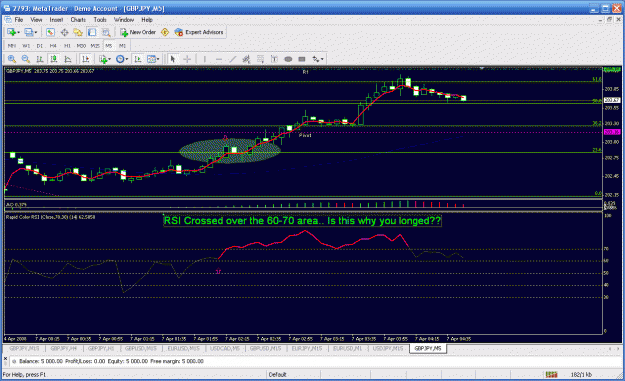The height and width of the screenshot is (381, 625).
Task: Launch MetaEditor via the yellow diamond icon
Action: click(x=165, y=32)
